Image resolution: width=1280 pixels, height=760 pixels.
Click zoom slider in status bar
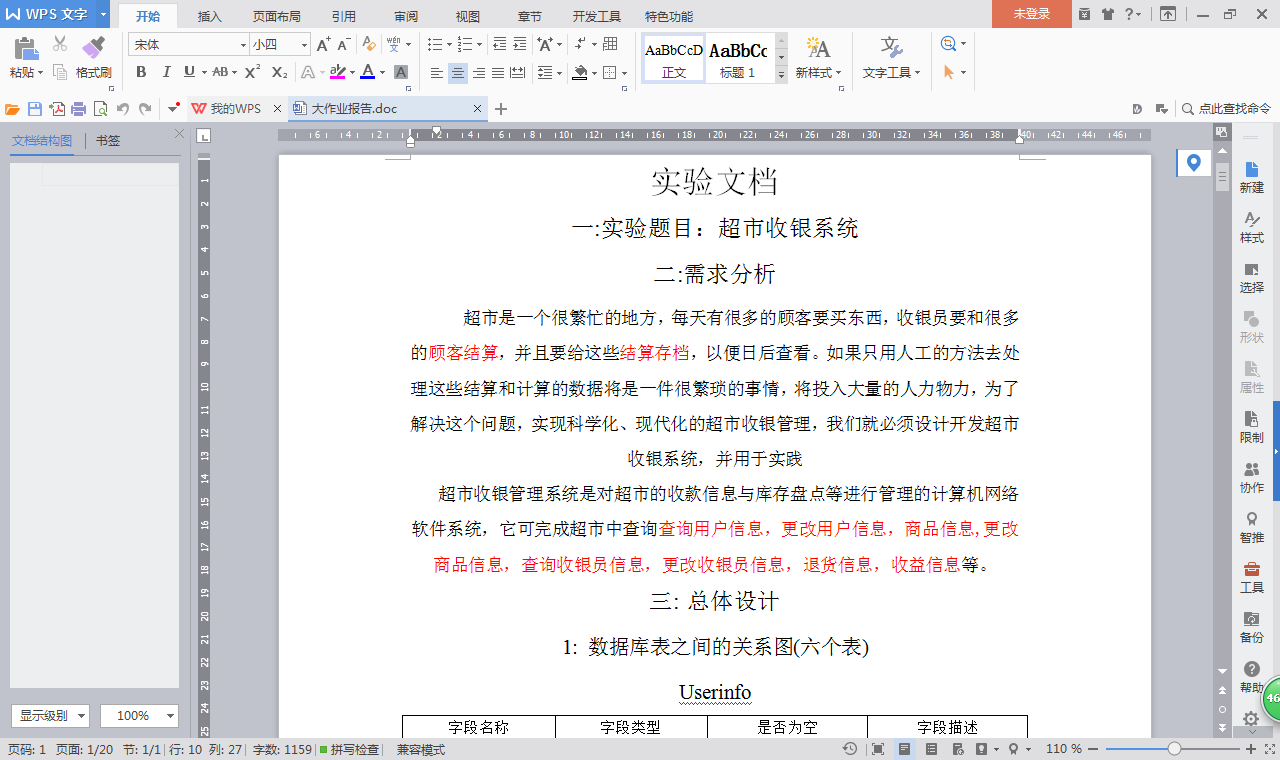(1175, 749)
